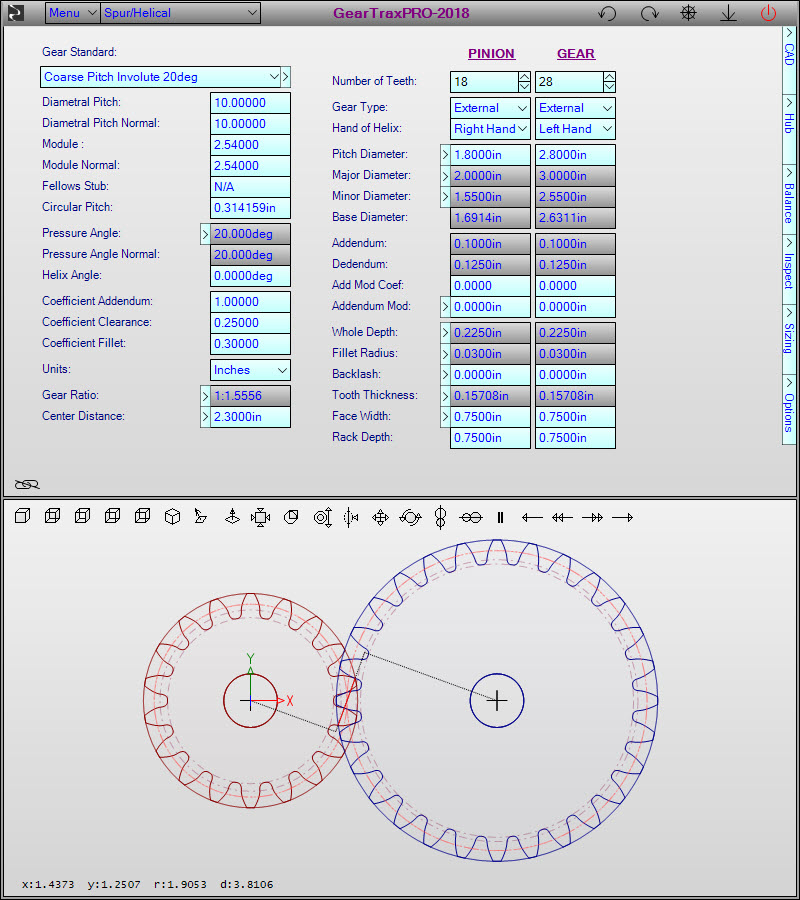Screen dimensions: 800x900
Task: Open the Menu dropdown
Action: (72, 13)
